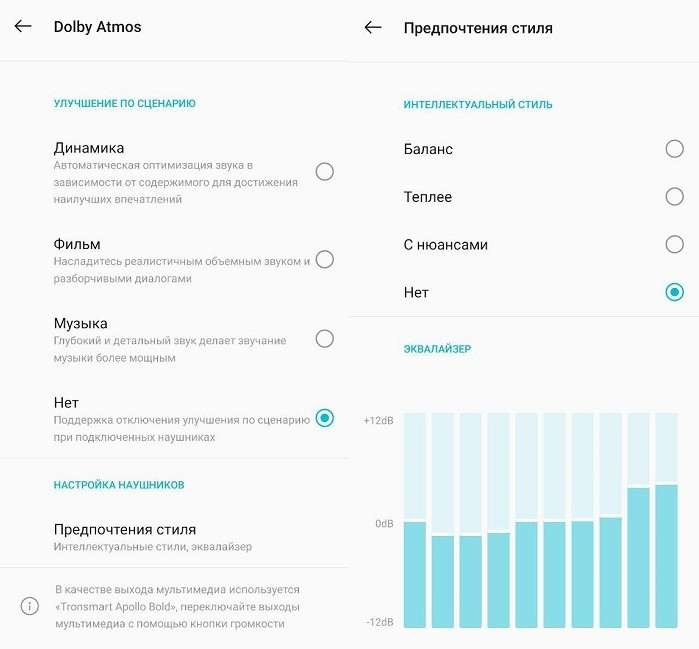This screenshot has width=699, height=649.
Task: Tap the Музыка option description text
Action: [x=170, y=349]
